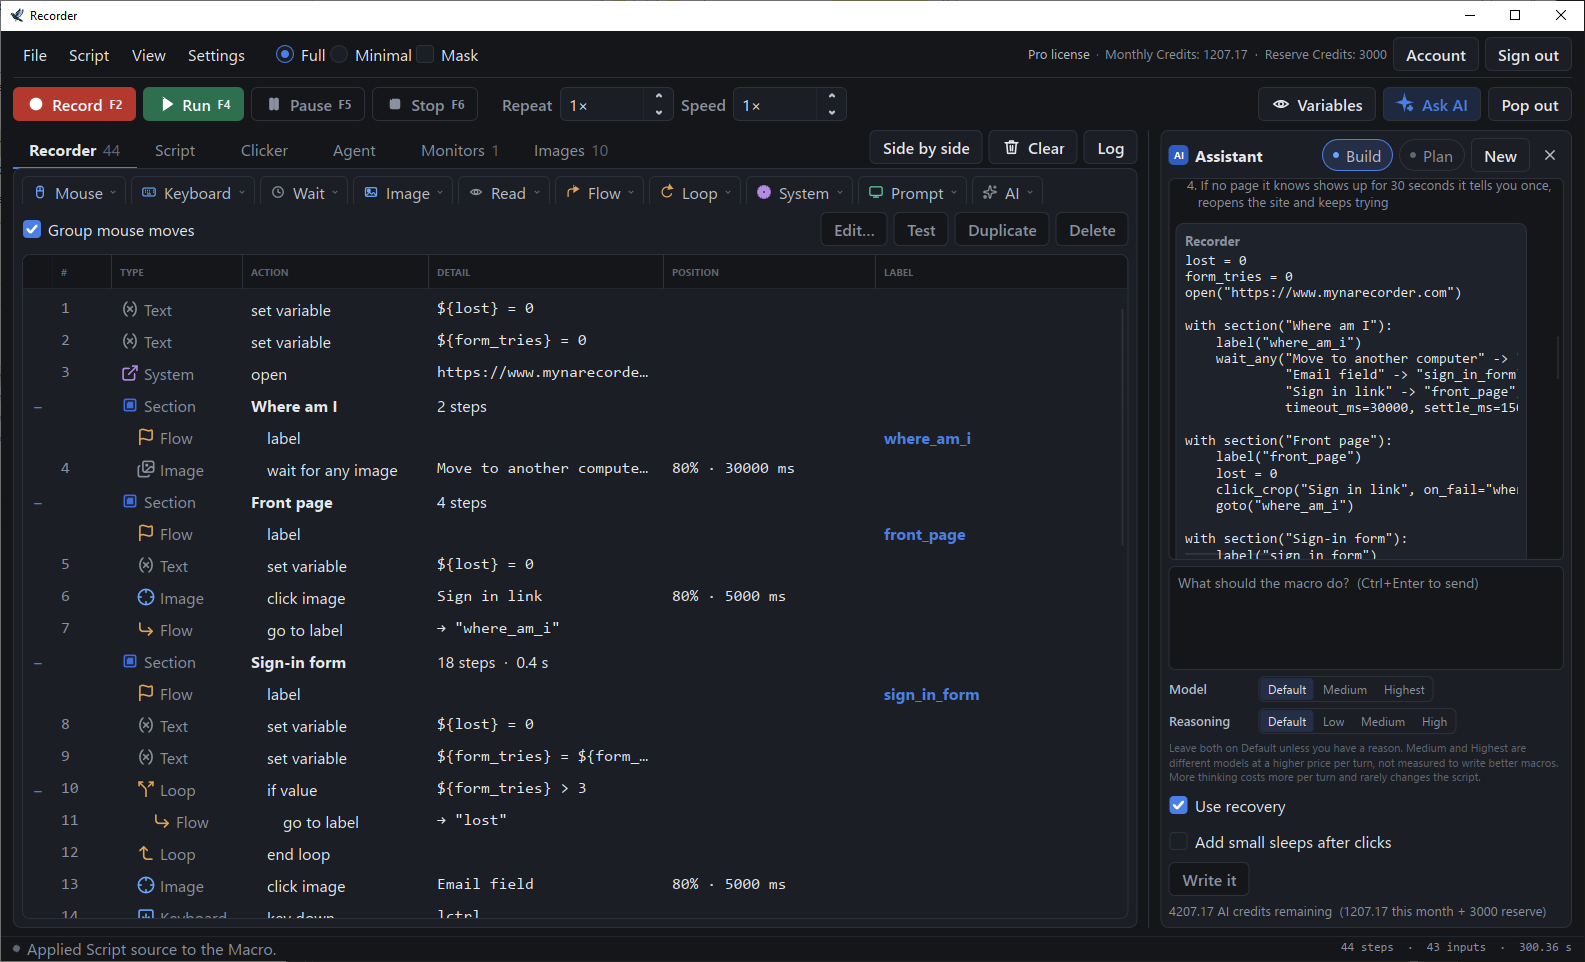Screen dimensions: 1585x962
Task: Open the Script menu
Action: [89, 55]
